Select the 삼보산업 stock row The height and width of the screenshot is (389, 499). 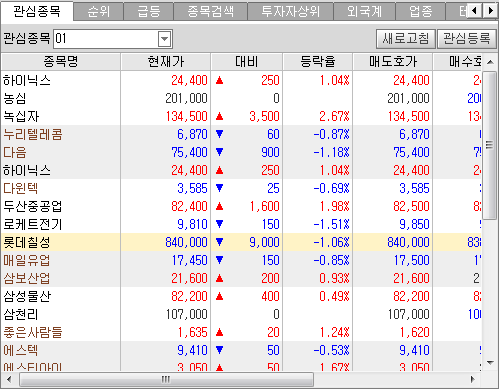coord(241,278)
